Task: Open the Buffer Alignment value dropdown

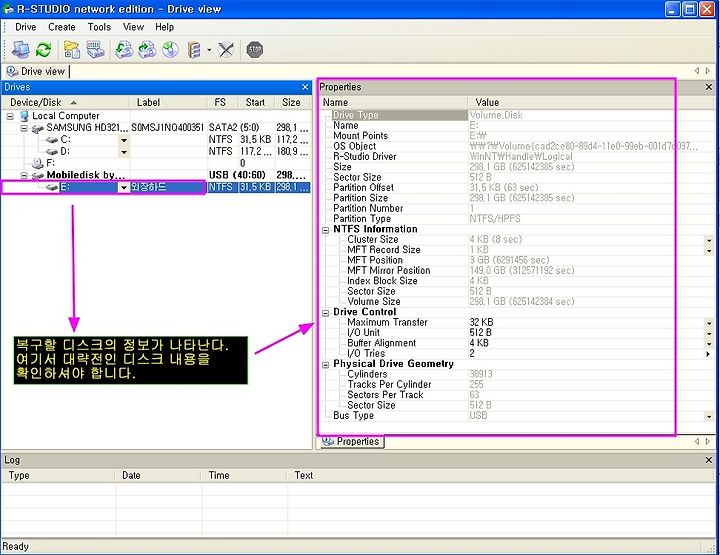Action: pyautogui.click(x=709, y=344)
